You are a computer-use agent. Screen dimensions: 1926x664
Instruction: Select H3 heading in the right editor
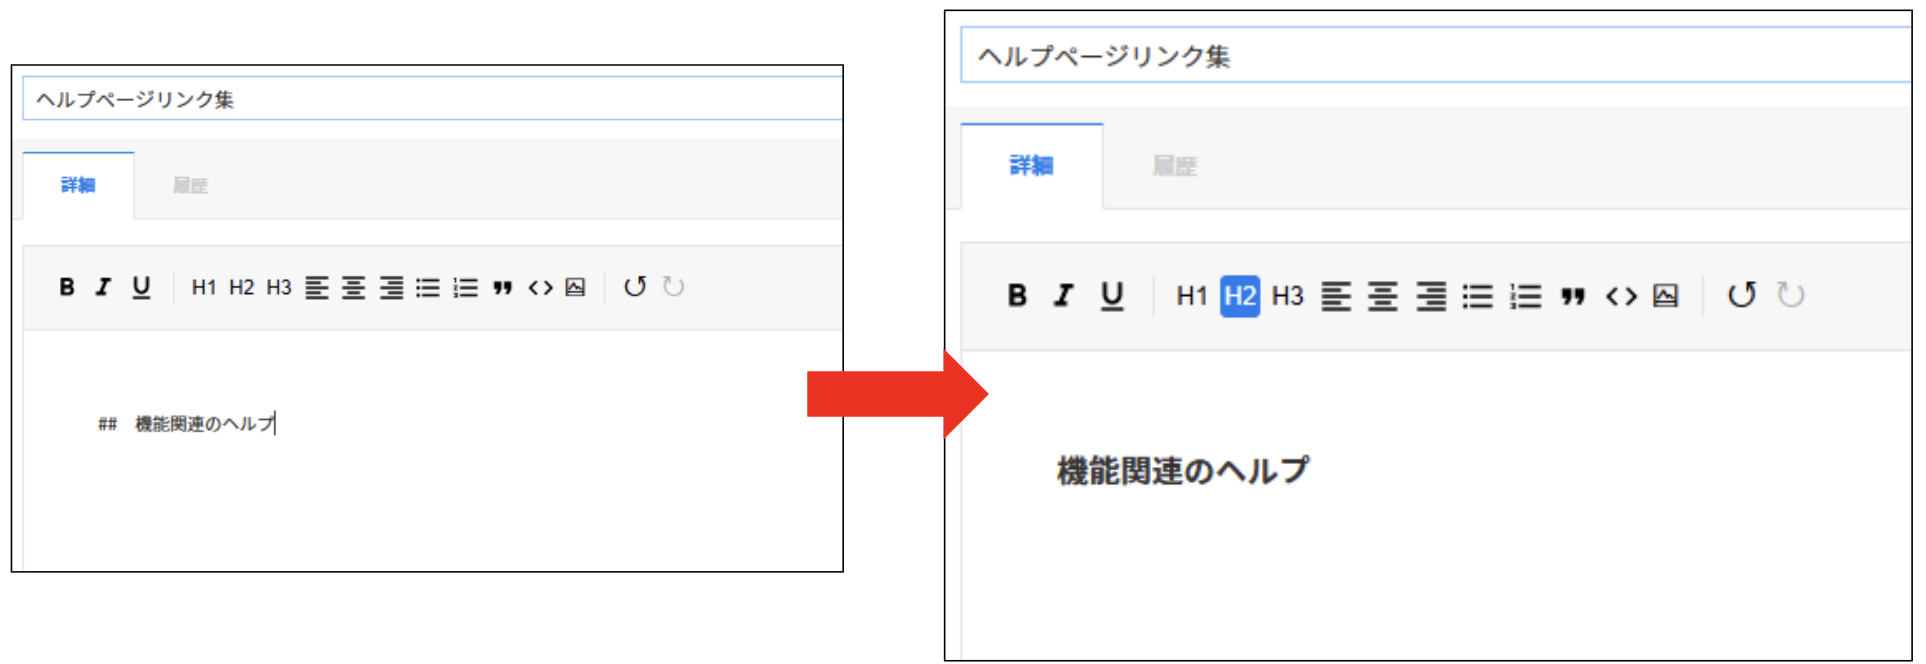coord(1287,296)
